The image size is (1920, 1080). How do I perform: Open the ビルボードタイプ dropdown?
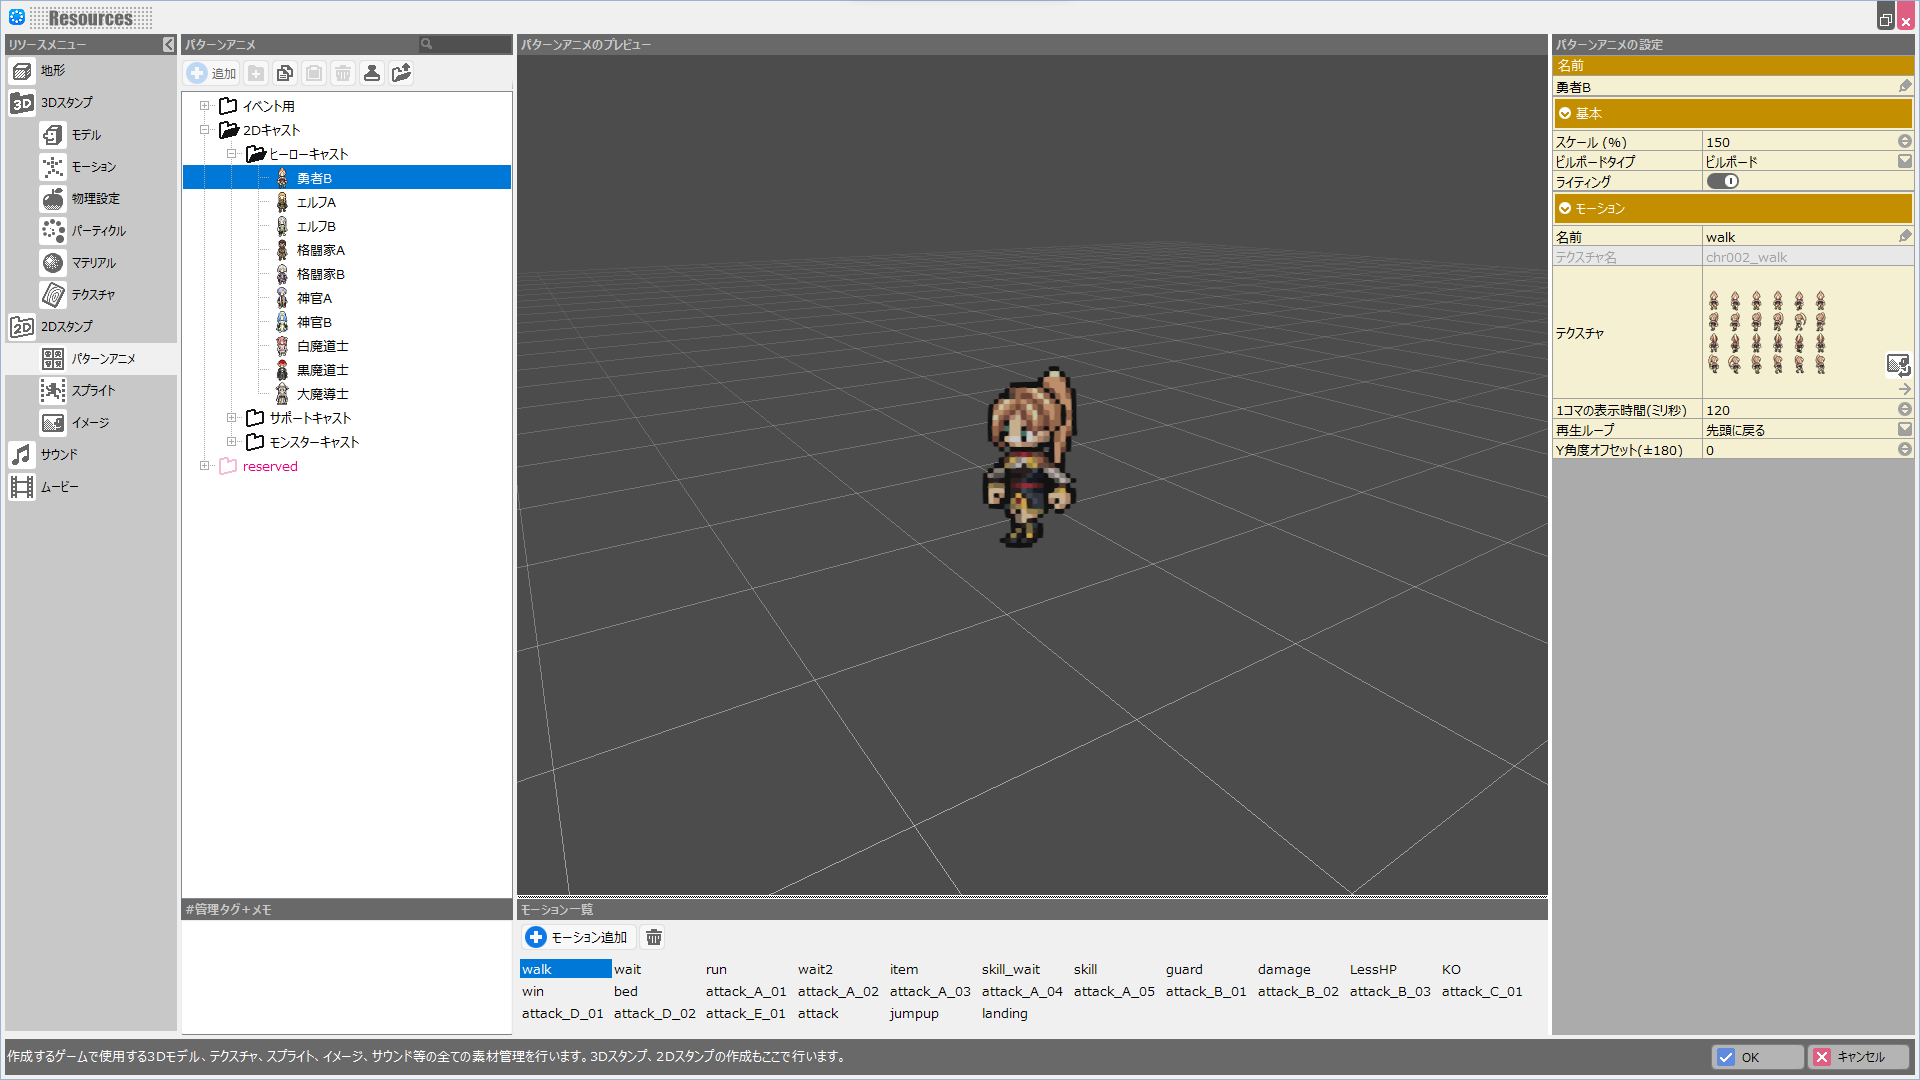(1904, 161)
